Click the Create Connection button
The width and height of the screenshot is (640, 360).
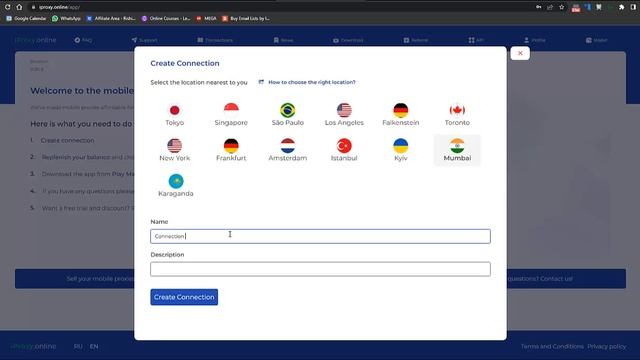pos(184,297)
